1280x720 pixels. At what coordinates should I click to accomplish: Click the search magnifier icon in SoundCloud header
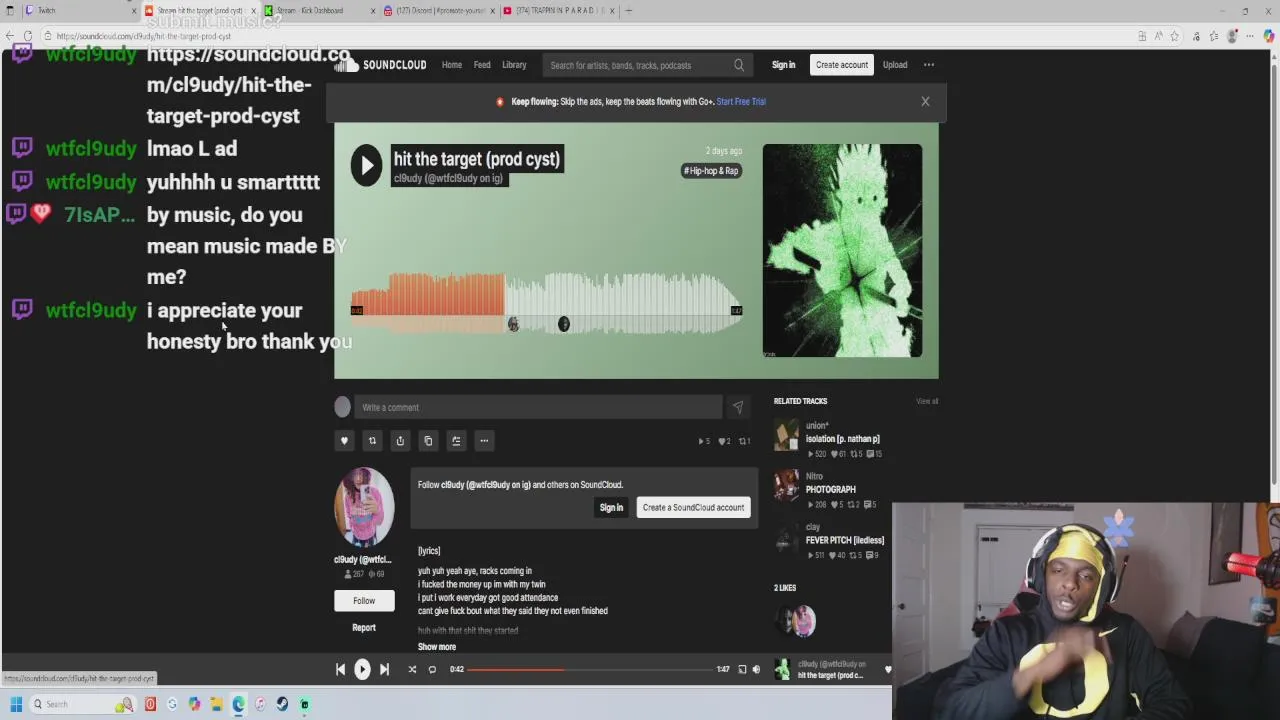coord(739,65)
